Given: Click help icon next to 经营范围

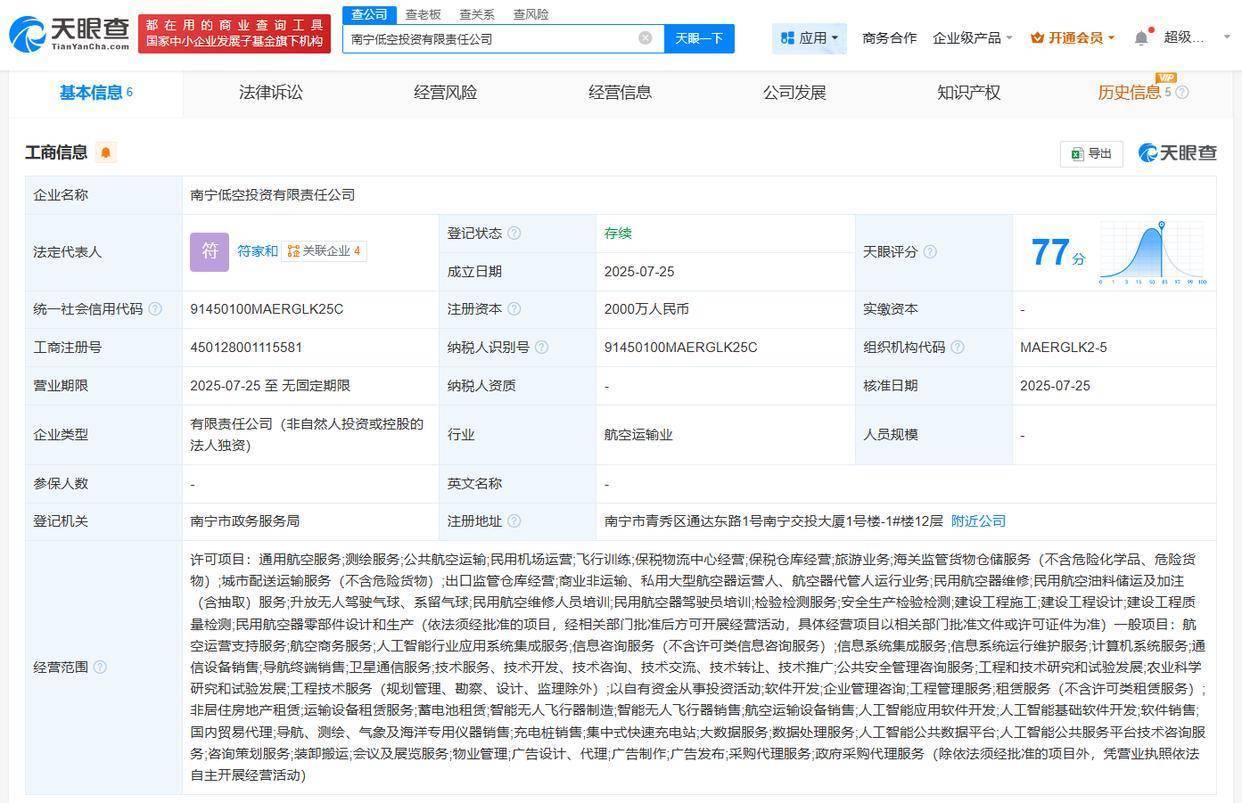Looking at the screenshot, I should coord(100,667).
